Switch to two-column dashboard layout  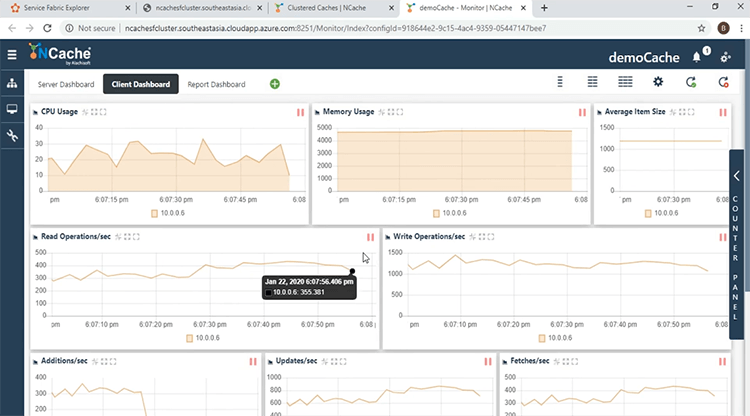(592, 82)
